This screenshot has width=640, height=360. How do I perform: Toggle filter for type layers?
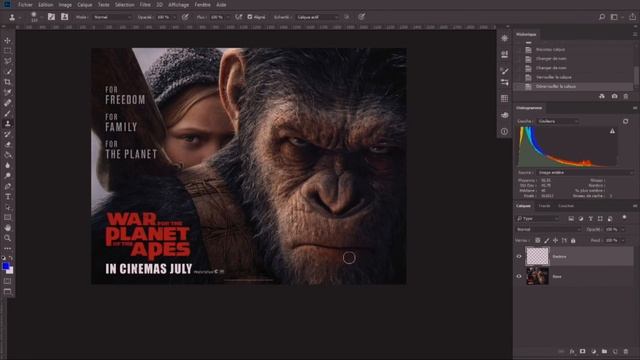click(x=591, y=219)
